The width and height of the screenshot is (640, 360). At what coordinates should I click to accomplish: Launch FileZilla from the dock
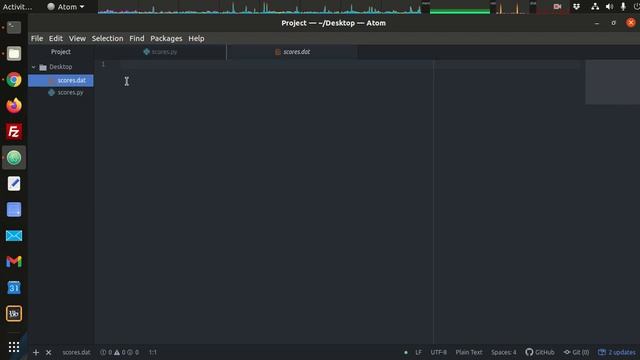tap(14, 131)
